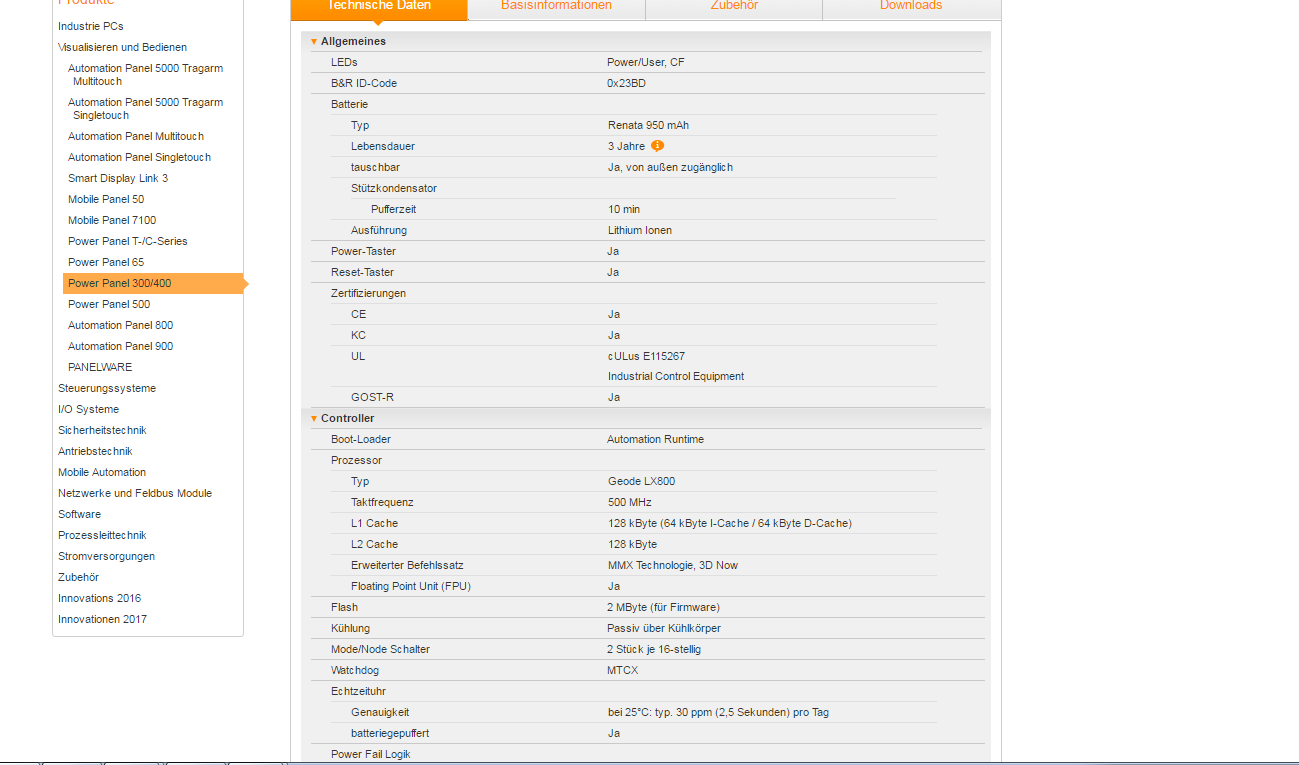Open I/O Systeme category
This screenshot has height=765, width=1299.
pyautogui.click(x=88, y=409)
